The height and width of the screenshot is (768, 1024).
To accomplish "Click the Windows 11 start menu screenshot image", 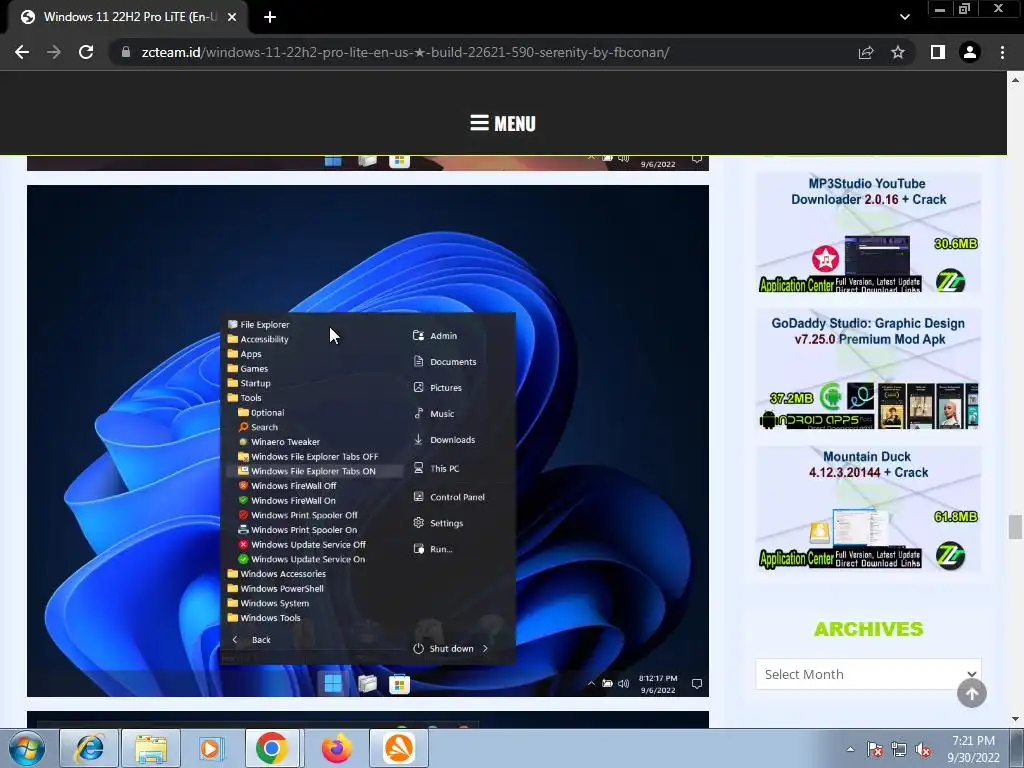I will tap(368, 441).
